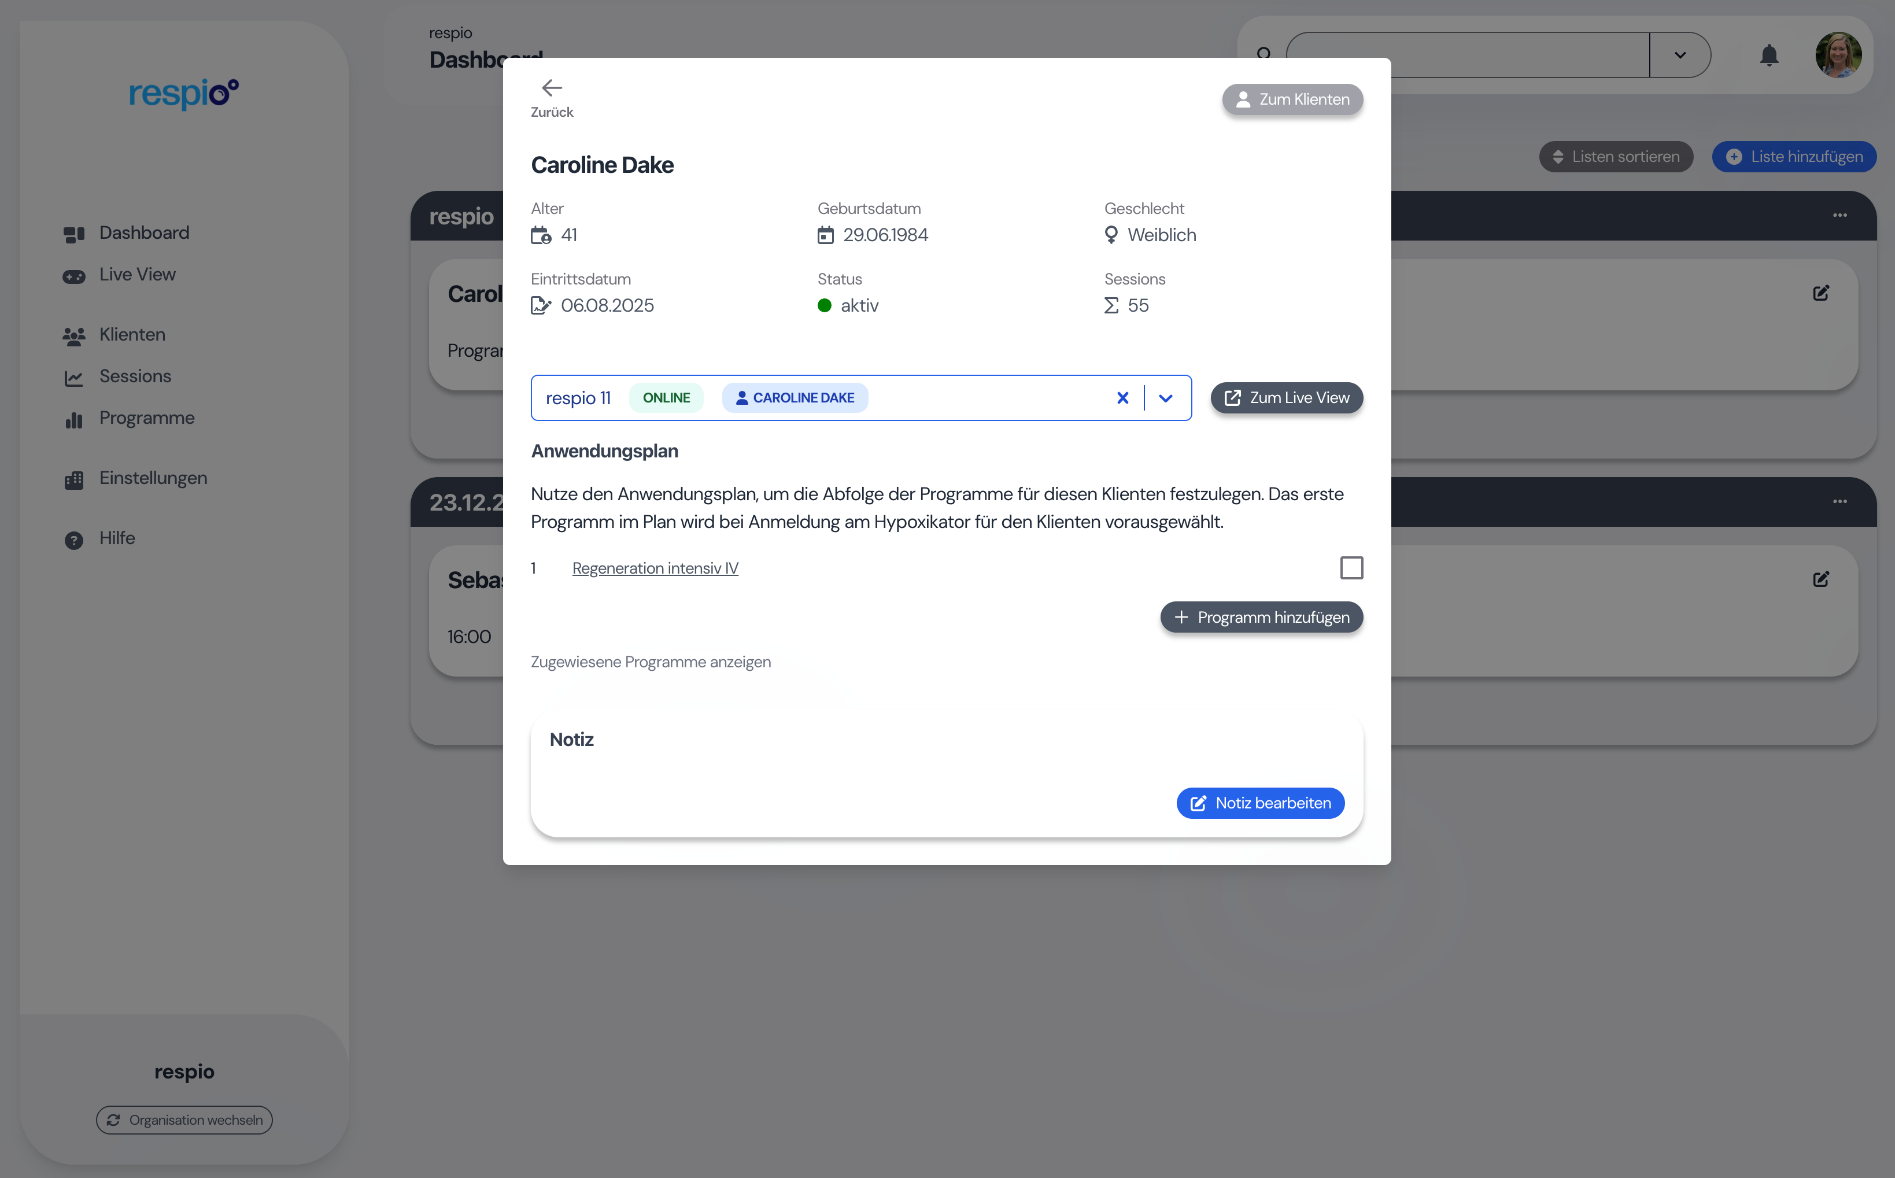
Task: Open the search bar dropdown chevron
Action: point(1680,55)
